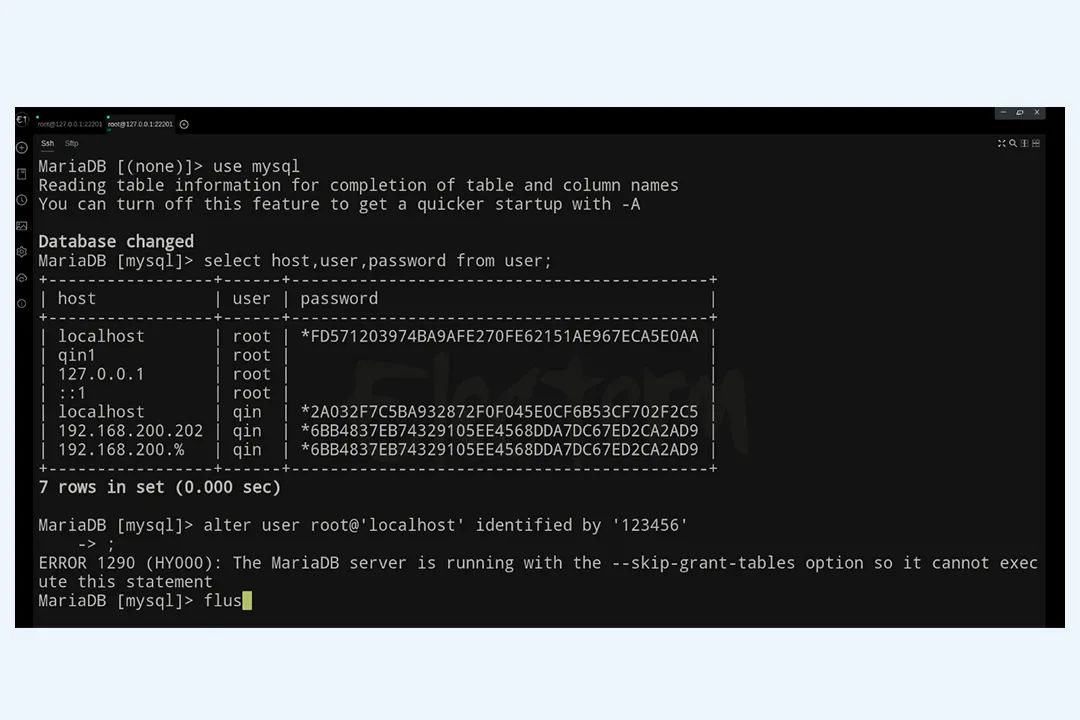
Task: Focus the terminal prompt at flus
Action: pyautogui.click(x=223, y=601)
